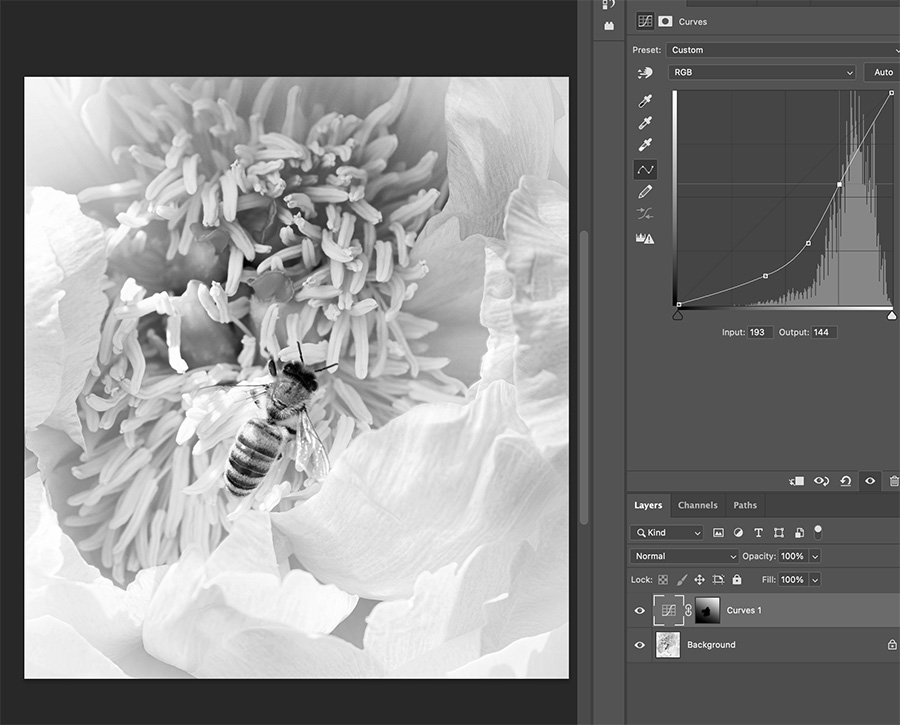Switch to the Paths tab

744,505
